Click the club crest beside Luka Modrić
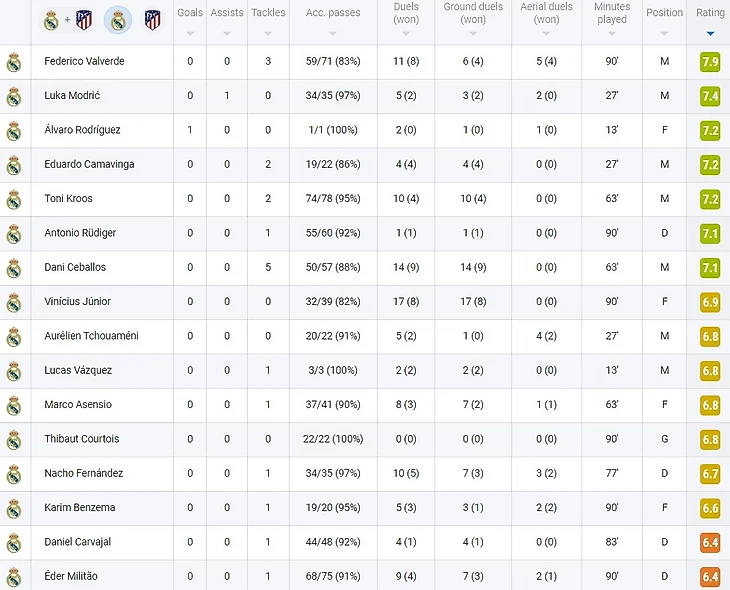Screen dimensions: 730x590 click(x=14, y=96)
